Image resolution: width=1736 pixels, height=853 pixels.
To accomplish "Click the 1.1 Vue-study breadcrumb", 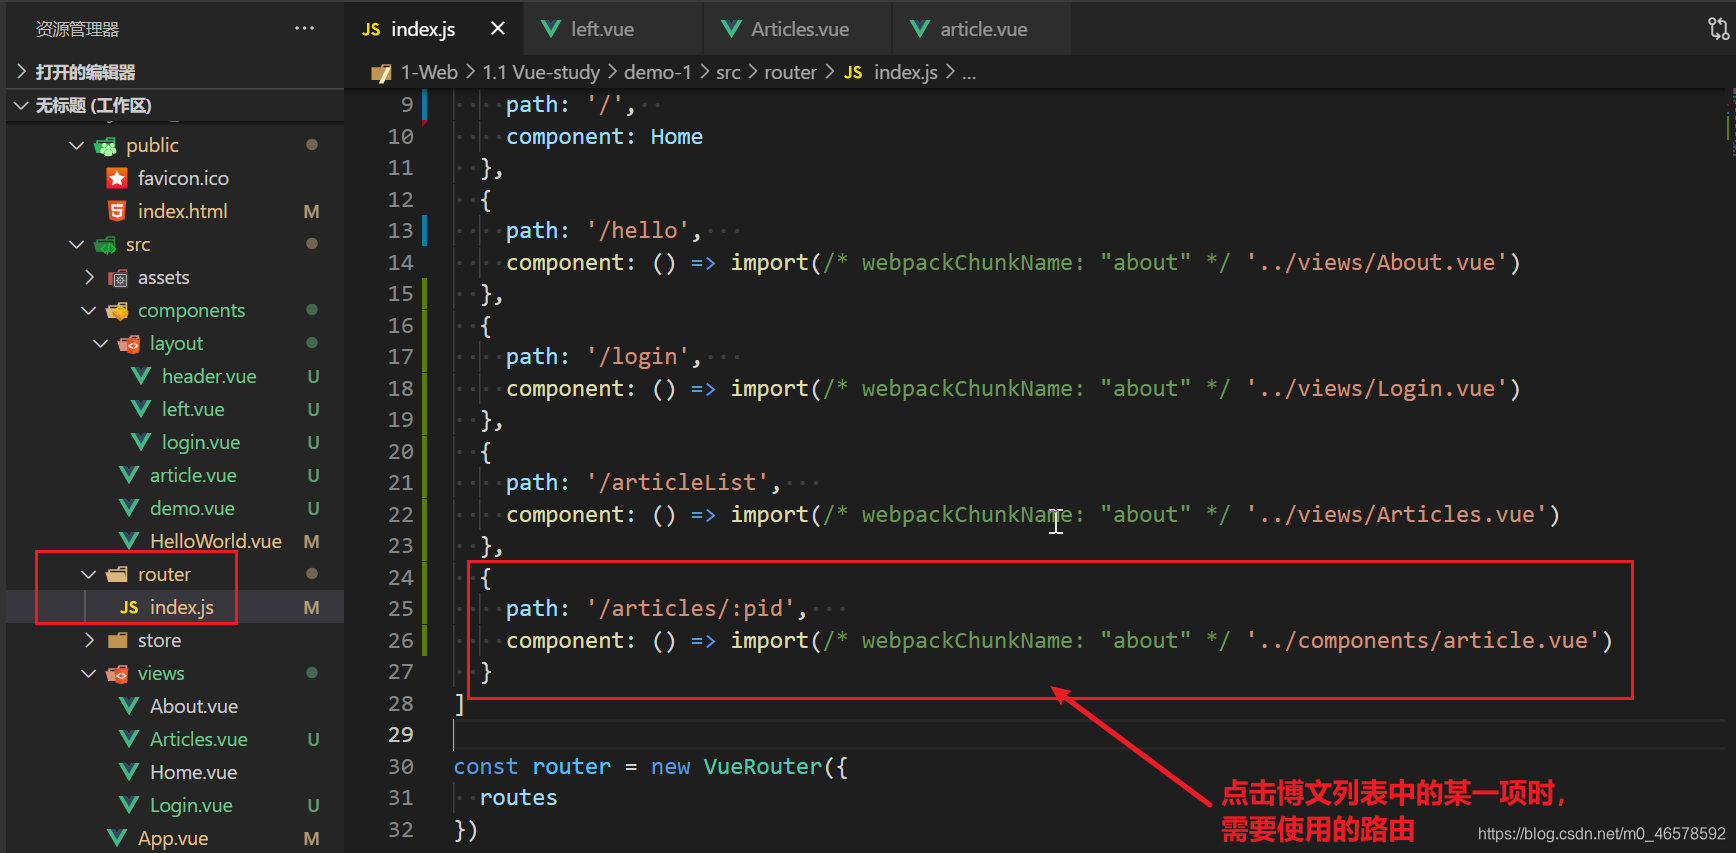I will [541, 72].
